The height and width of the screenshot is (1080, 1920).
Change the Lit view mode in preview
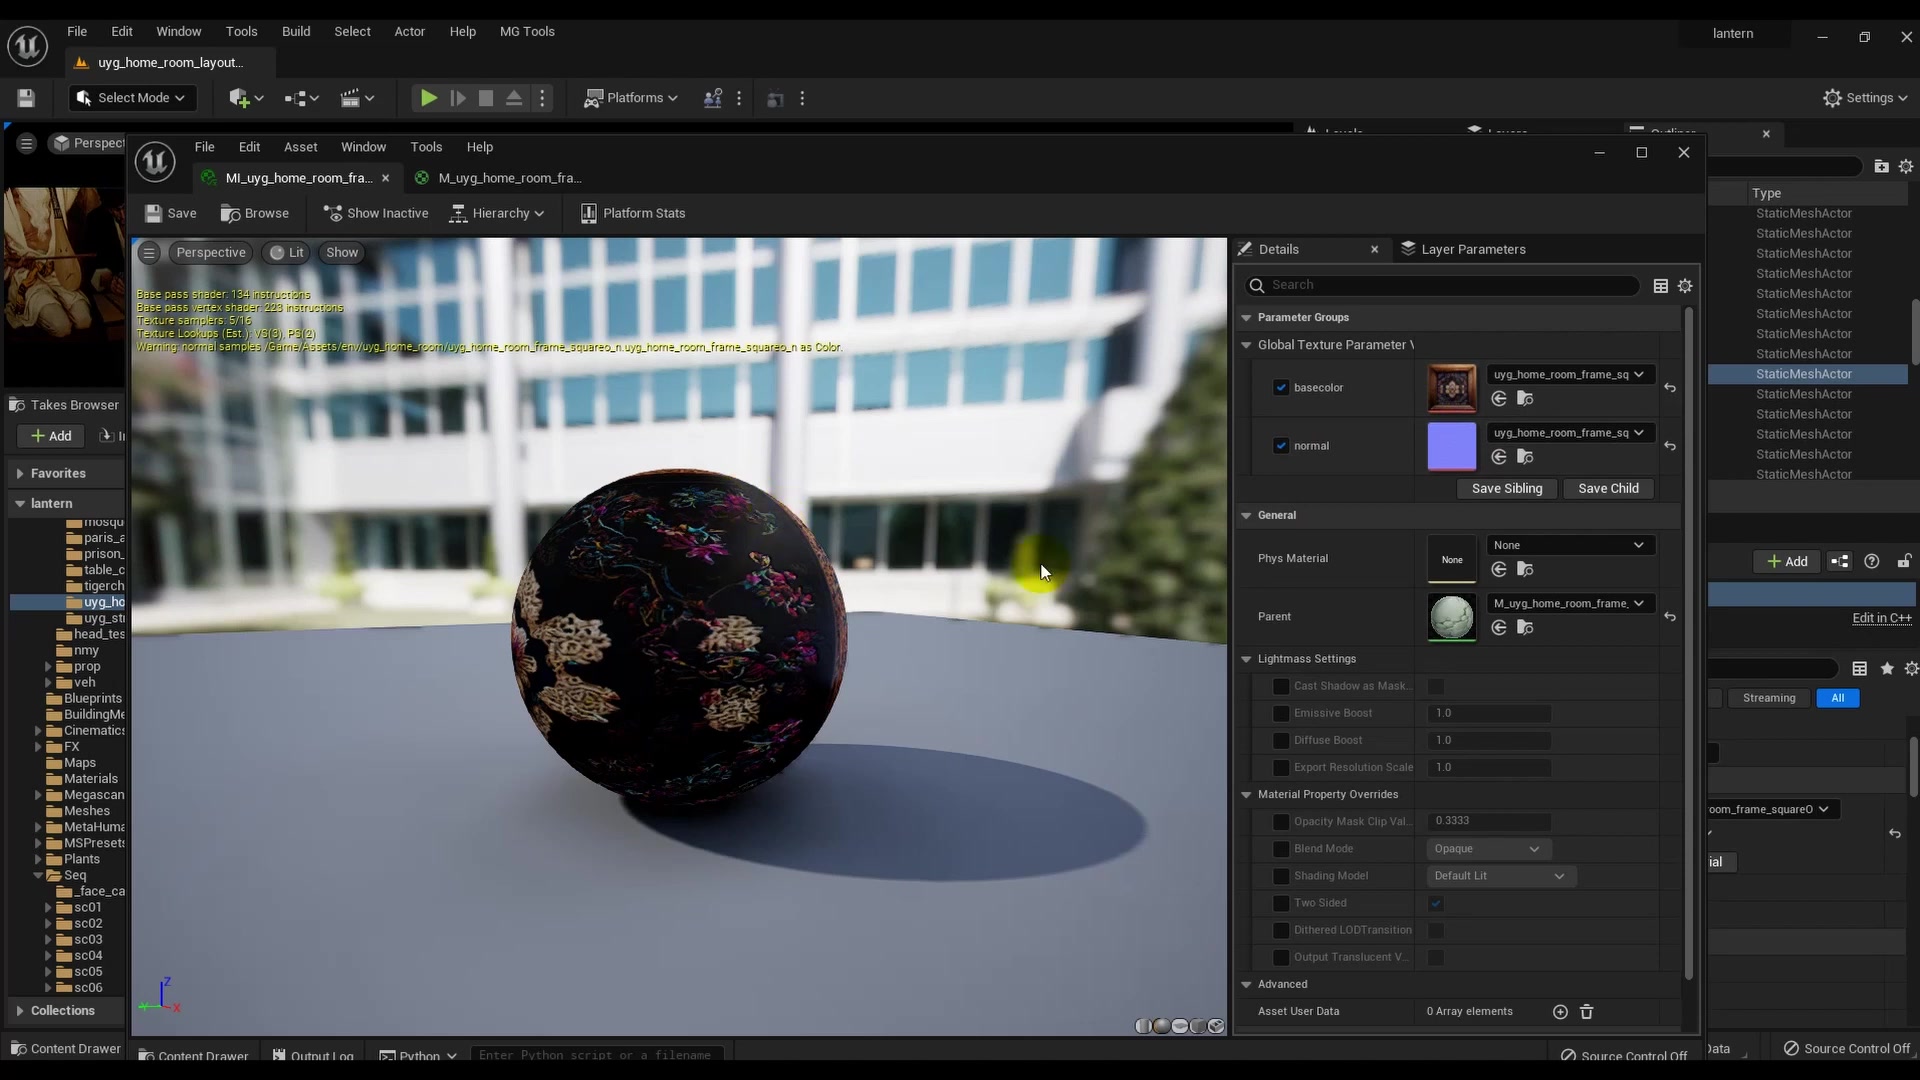[x=287, y=253]
